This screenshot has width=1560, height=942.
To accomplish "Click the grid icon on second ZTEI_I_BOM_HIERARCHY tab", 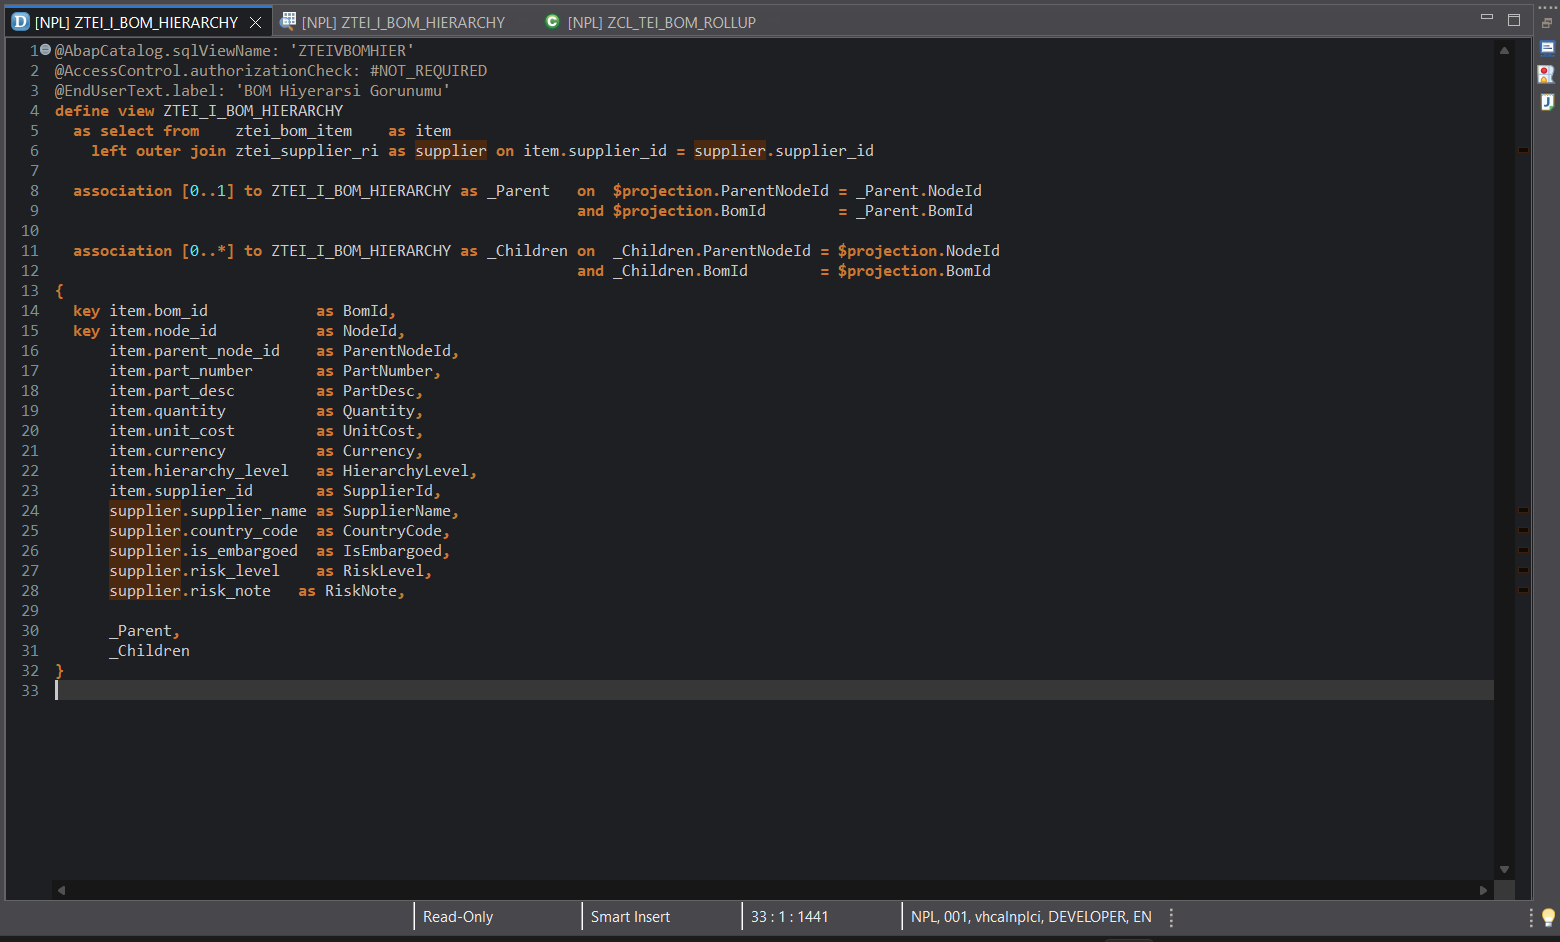I will coord(288,20).
